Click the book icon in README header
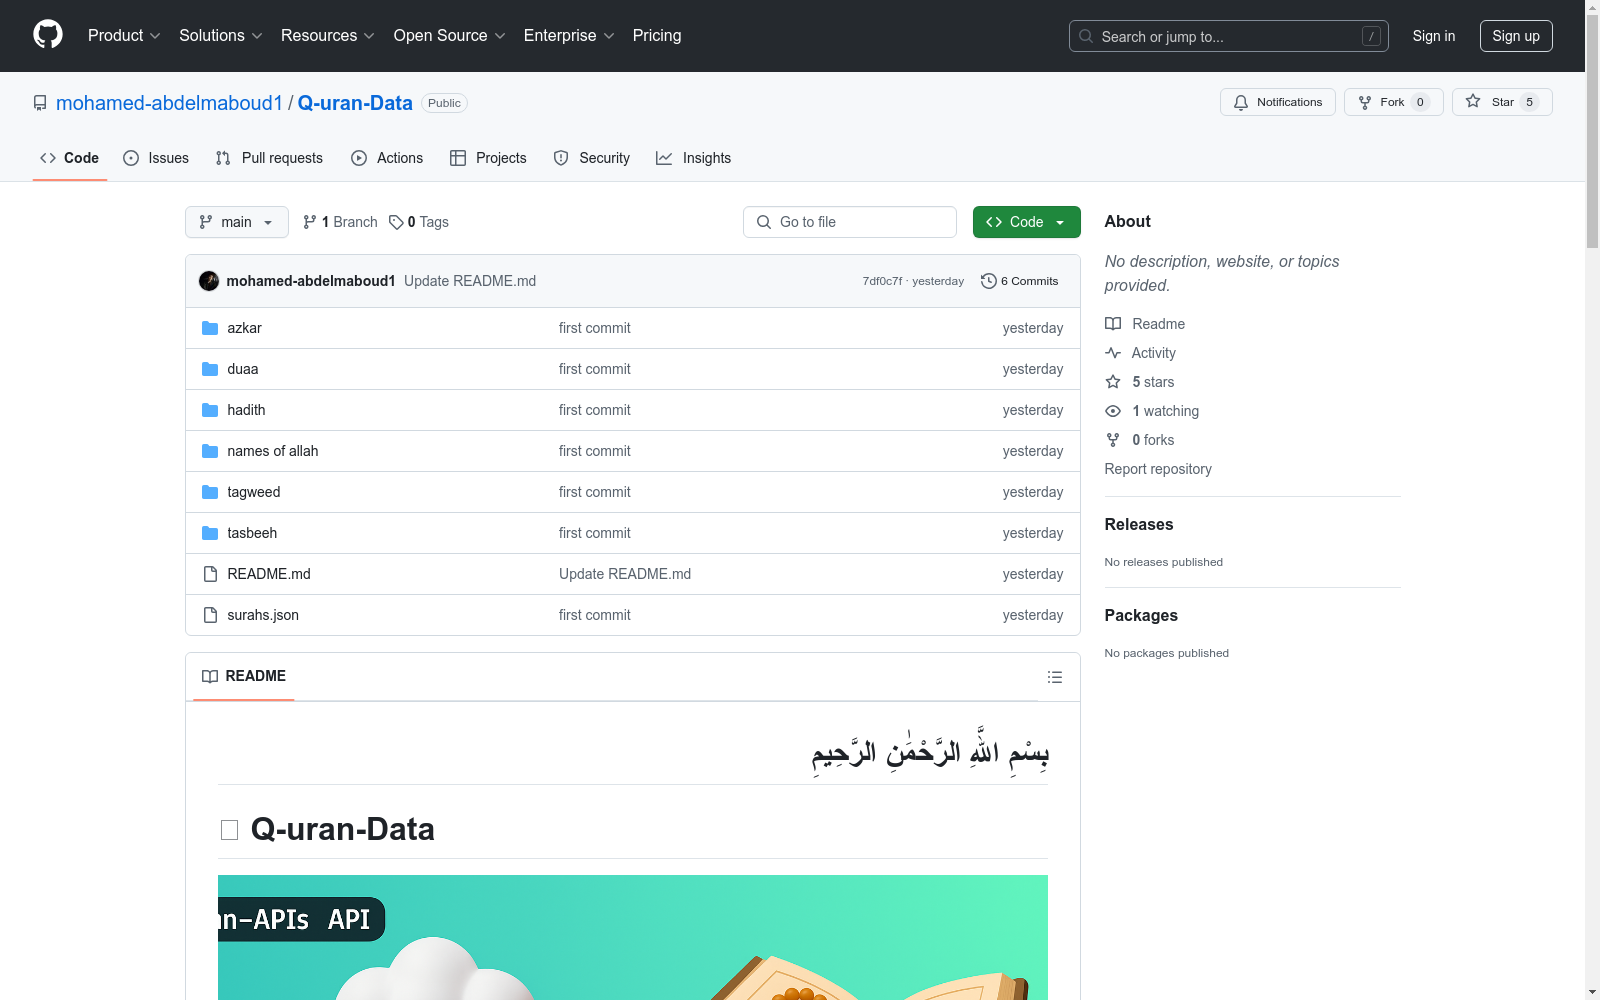 coord(210,677)
